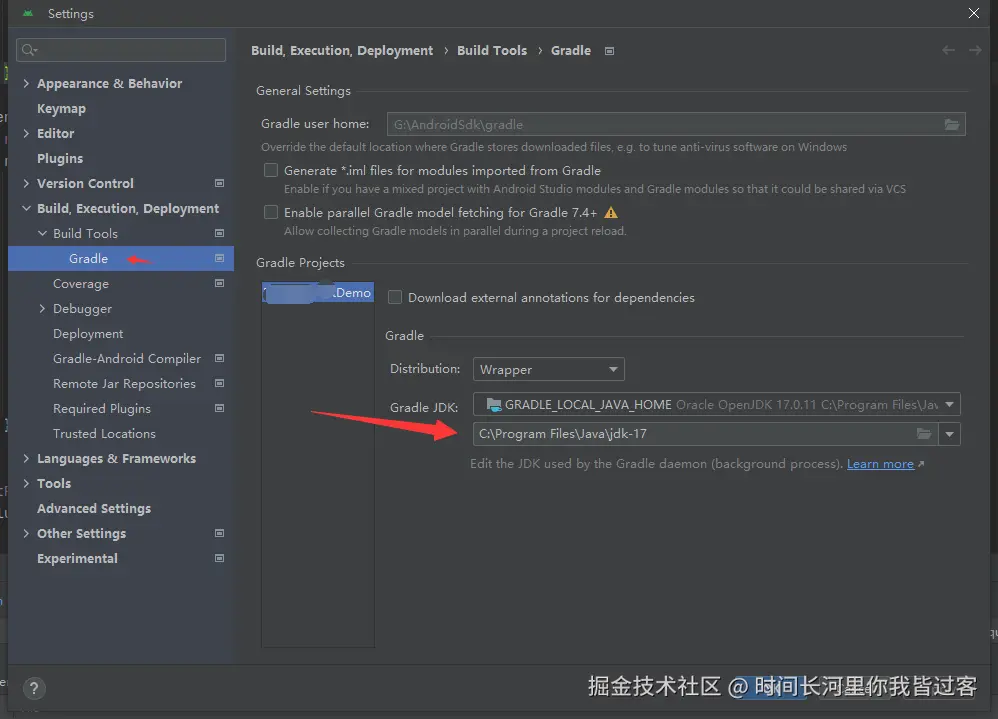Click the search magnifier icon in the settings search
The height and width of the screenshot is (719, 998).
[29, 50]
